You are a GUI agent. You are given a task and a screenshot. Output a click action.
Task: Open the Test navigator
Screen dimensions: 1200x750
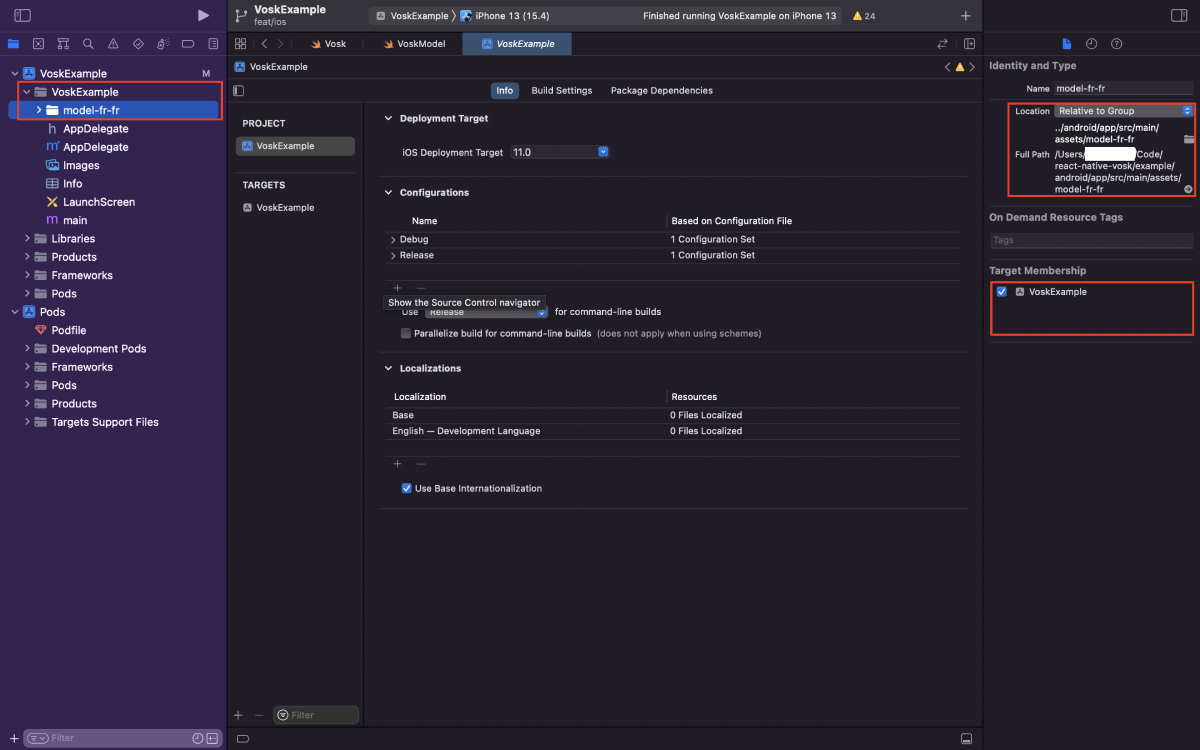(138, 44)
